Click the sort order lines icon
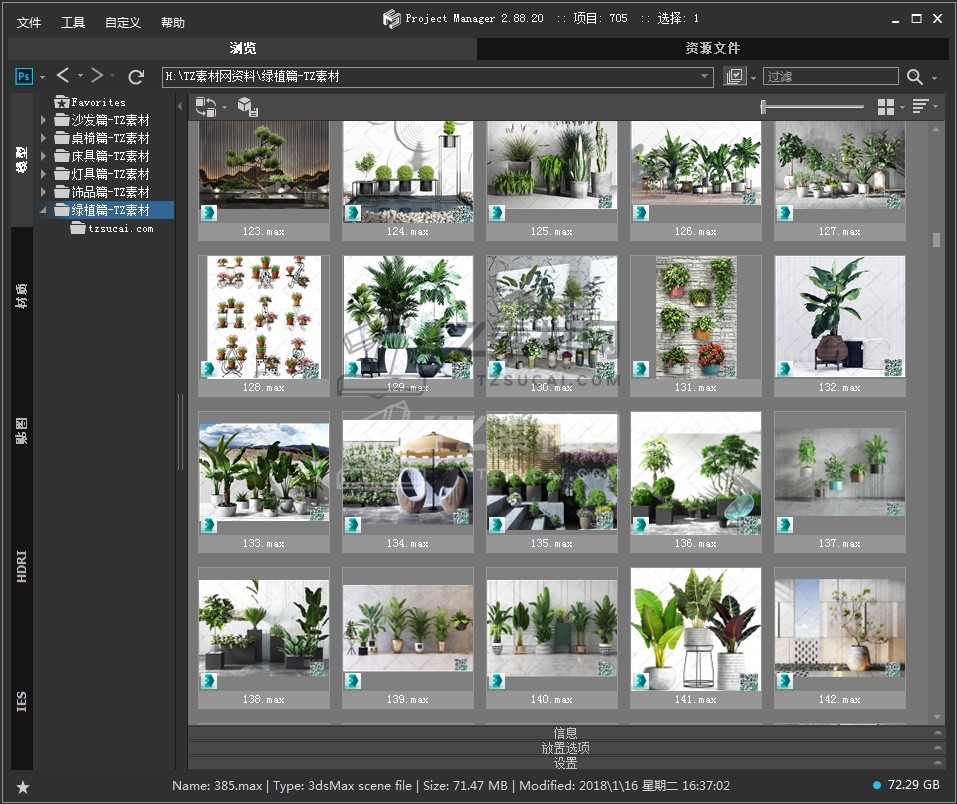 coord(920,107)
